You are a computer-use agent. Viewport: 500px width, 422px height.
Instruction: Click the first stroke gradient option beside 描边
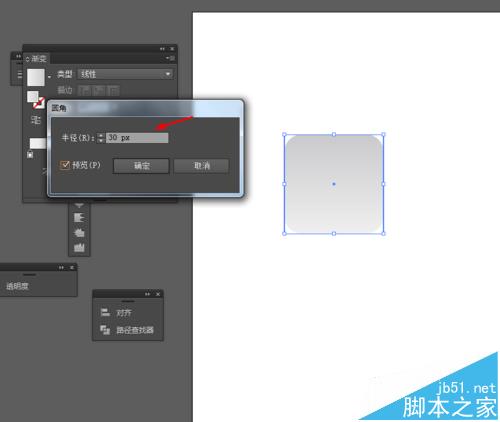[84, 90]
